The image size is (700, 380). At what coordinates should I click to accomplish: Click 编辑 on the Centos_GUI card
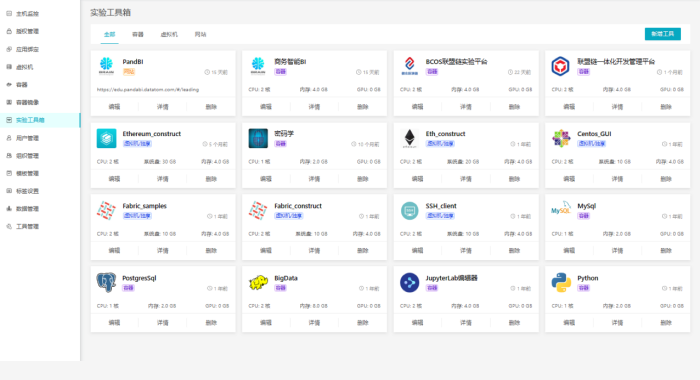tap(569, 179)
